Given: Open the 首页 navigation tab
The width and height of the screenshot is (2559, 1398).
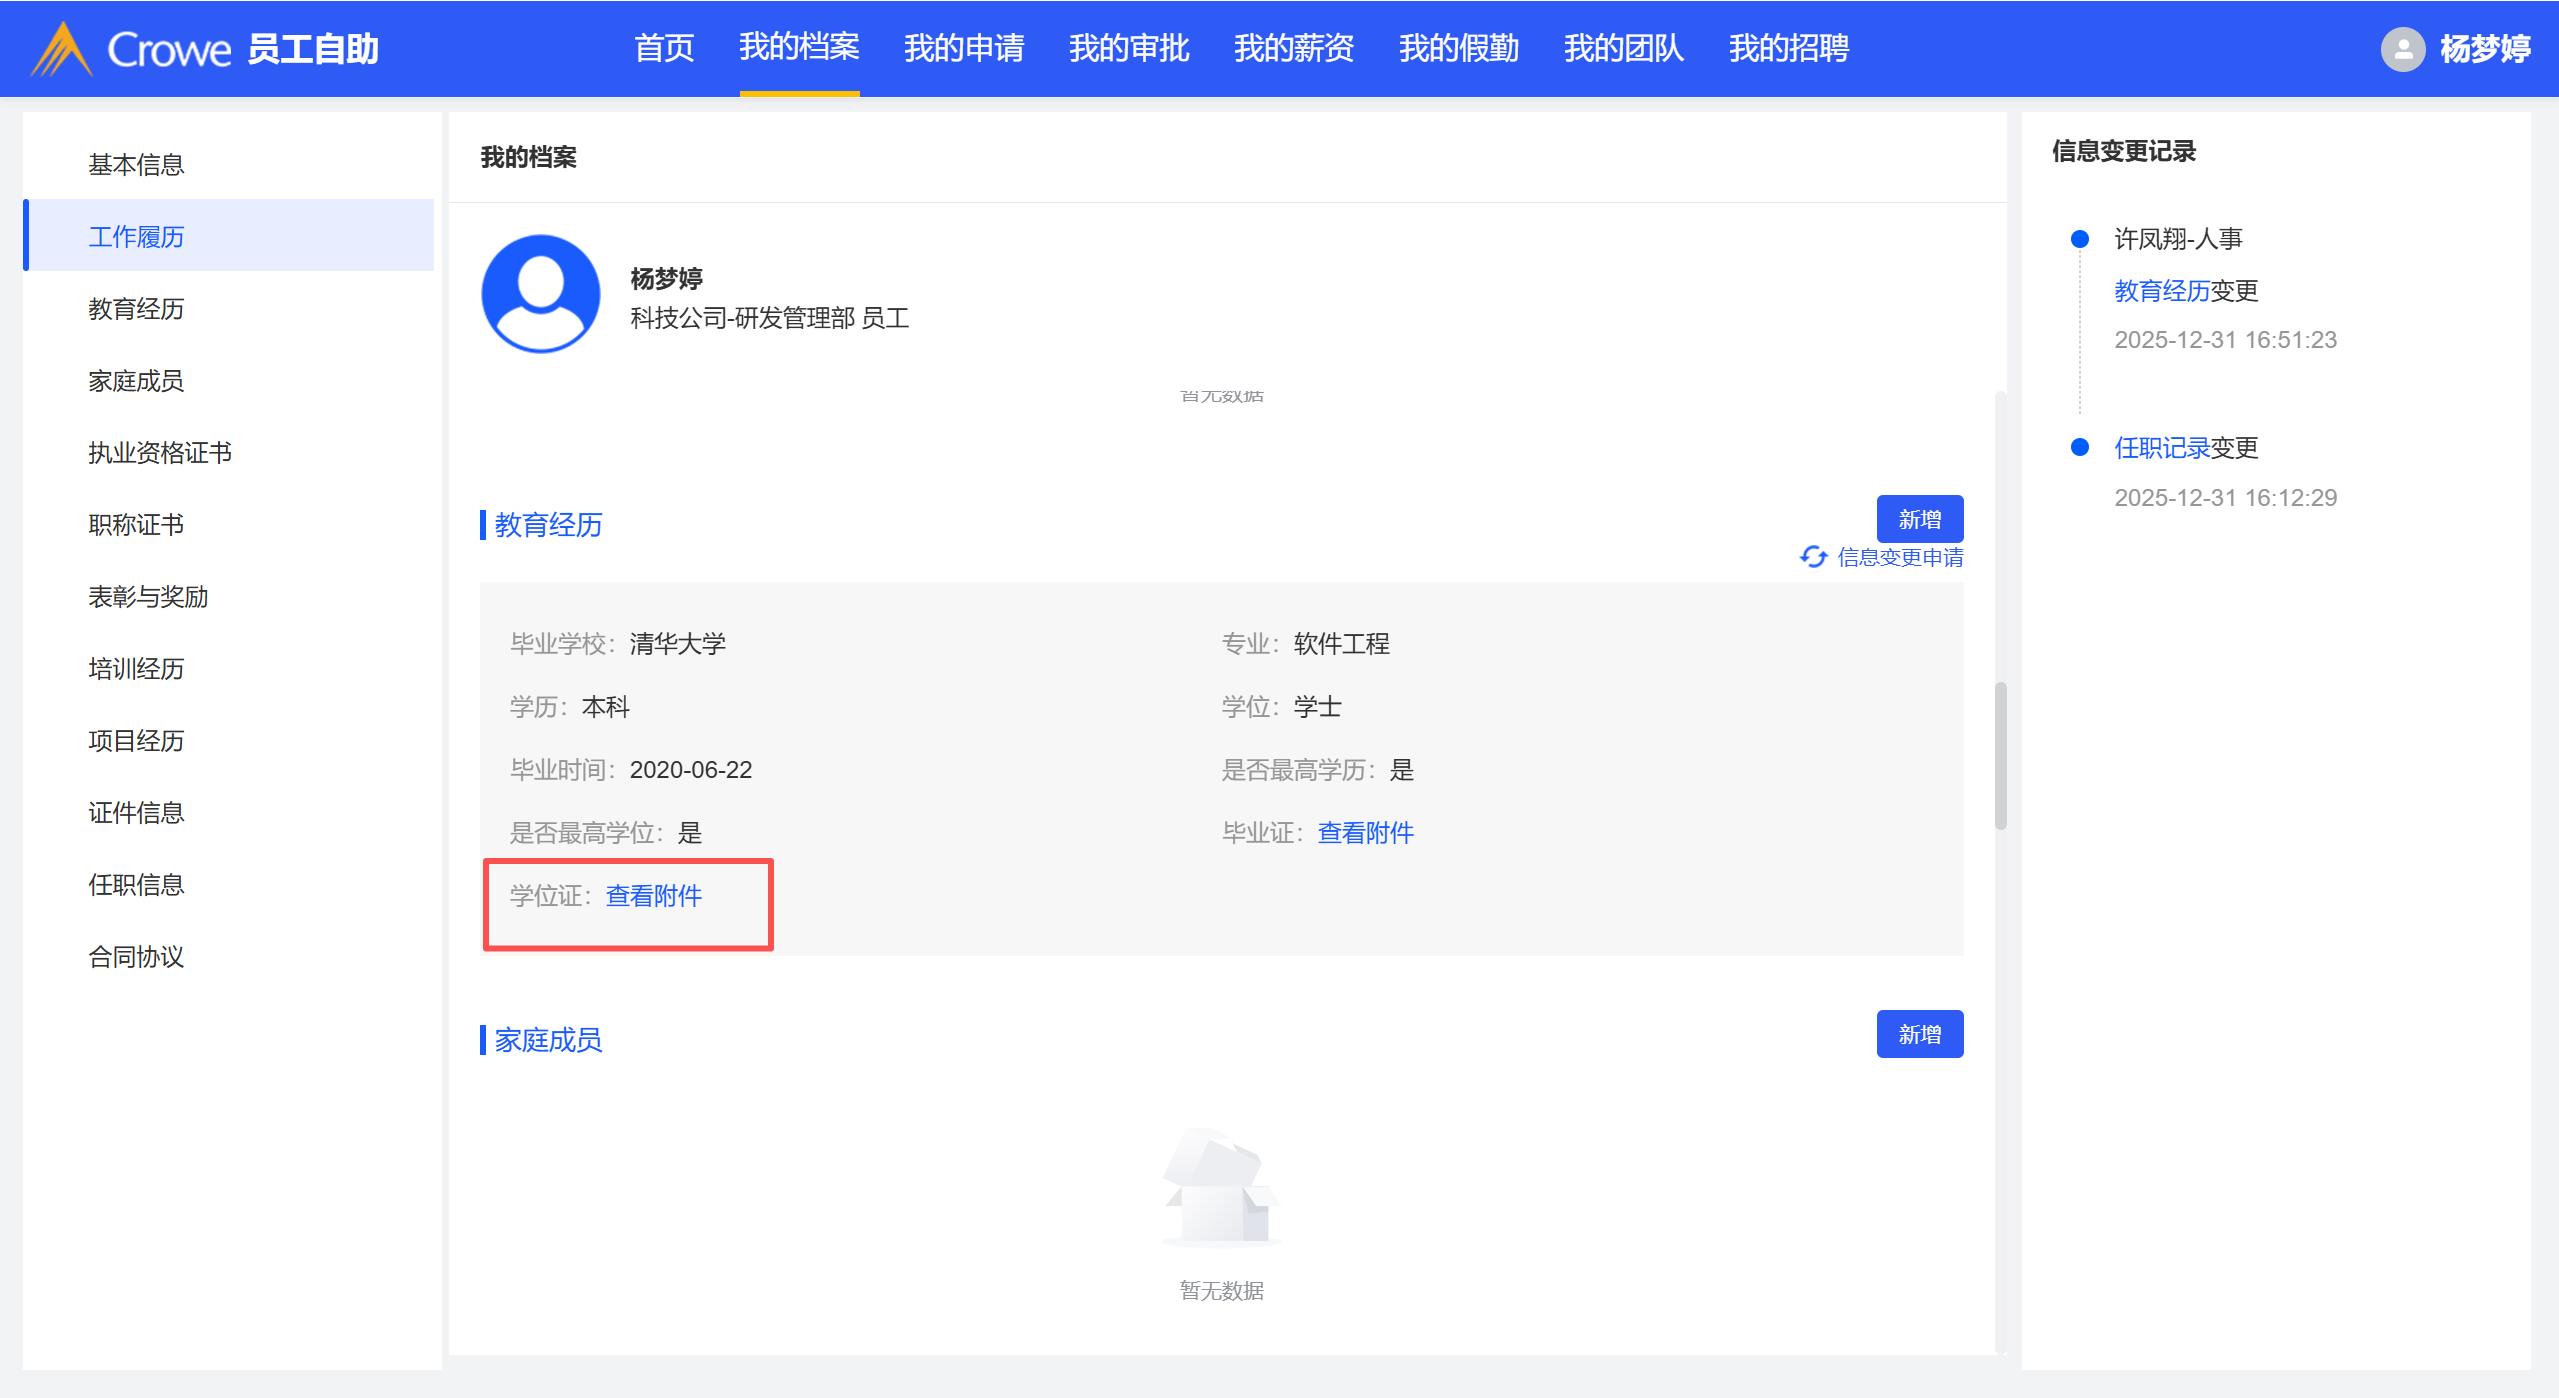Looking at the screenshot, I should tap(663, 48).
